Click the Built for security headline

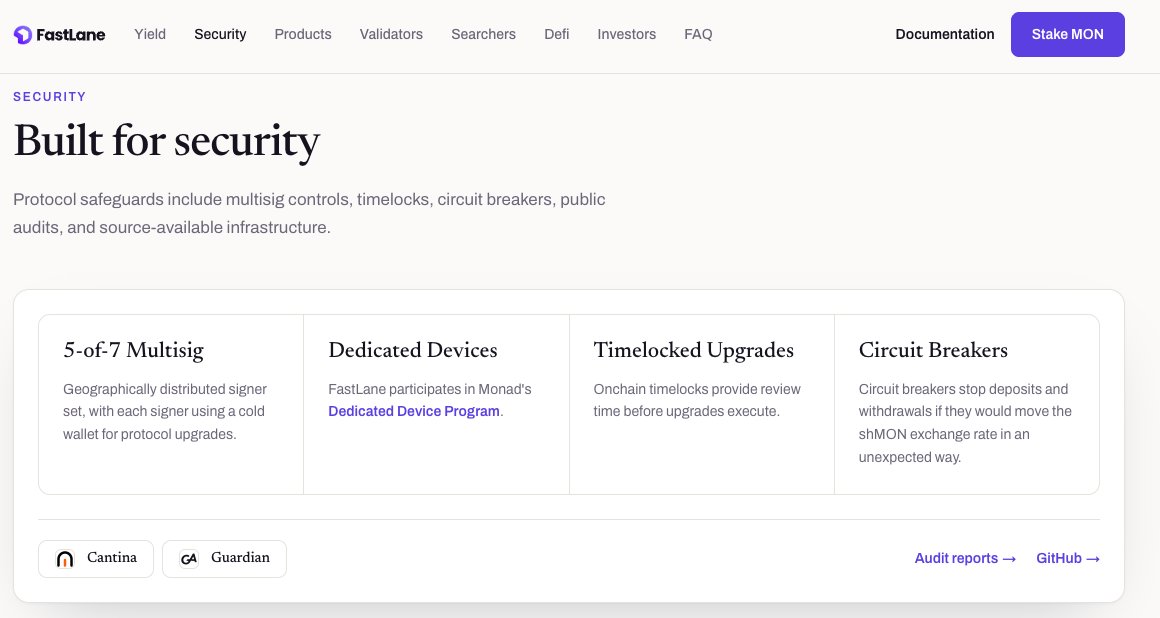pyautogui.click(x=166, y=140)
